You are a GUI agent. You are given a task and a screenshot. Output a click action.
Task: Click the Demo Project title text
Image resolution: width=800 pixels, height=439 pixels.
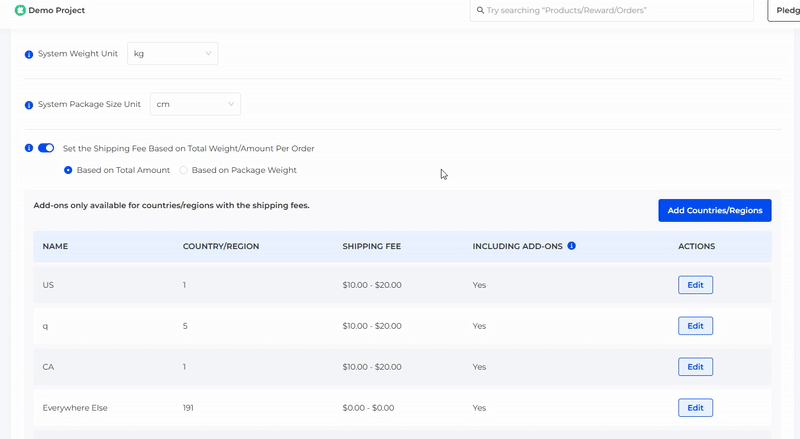(x=57, y=10)
